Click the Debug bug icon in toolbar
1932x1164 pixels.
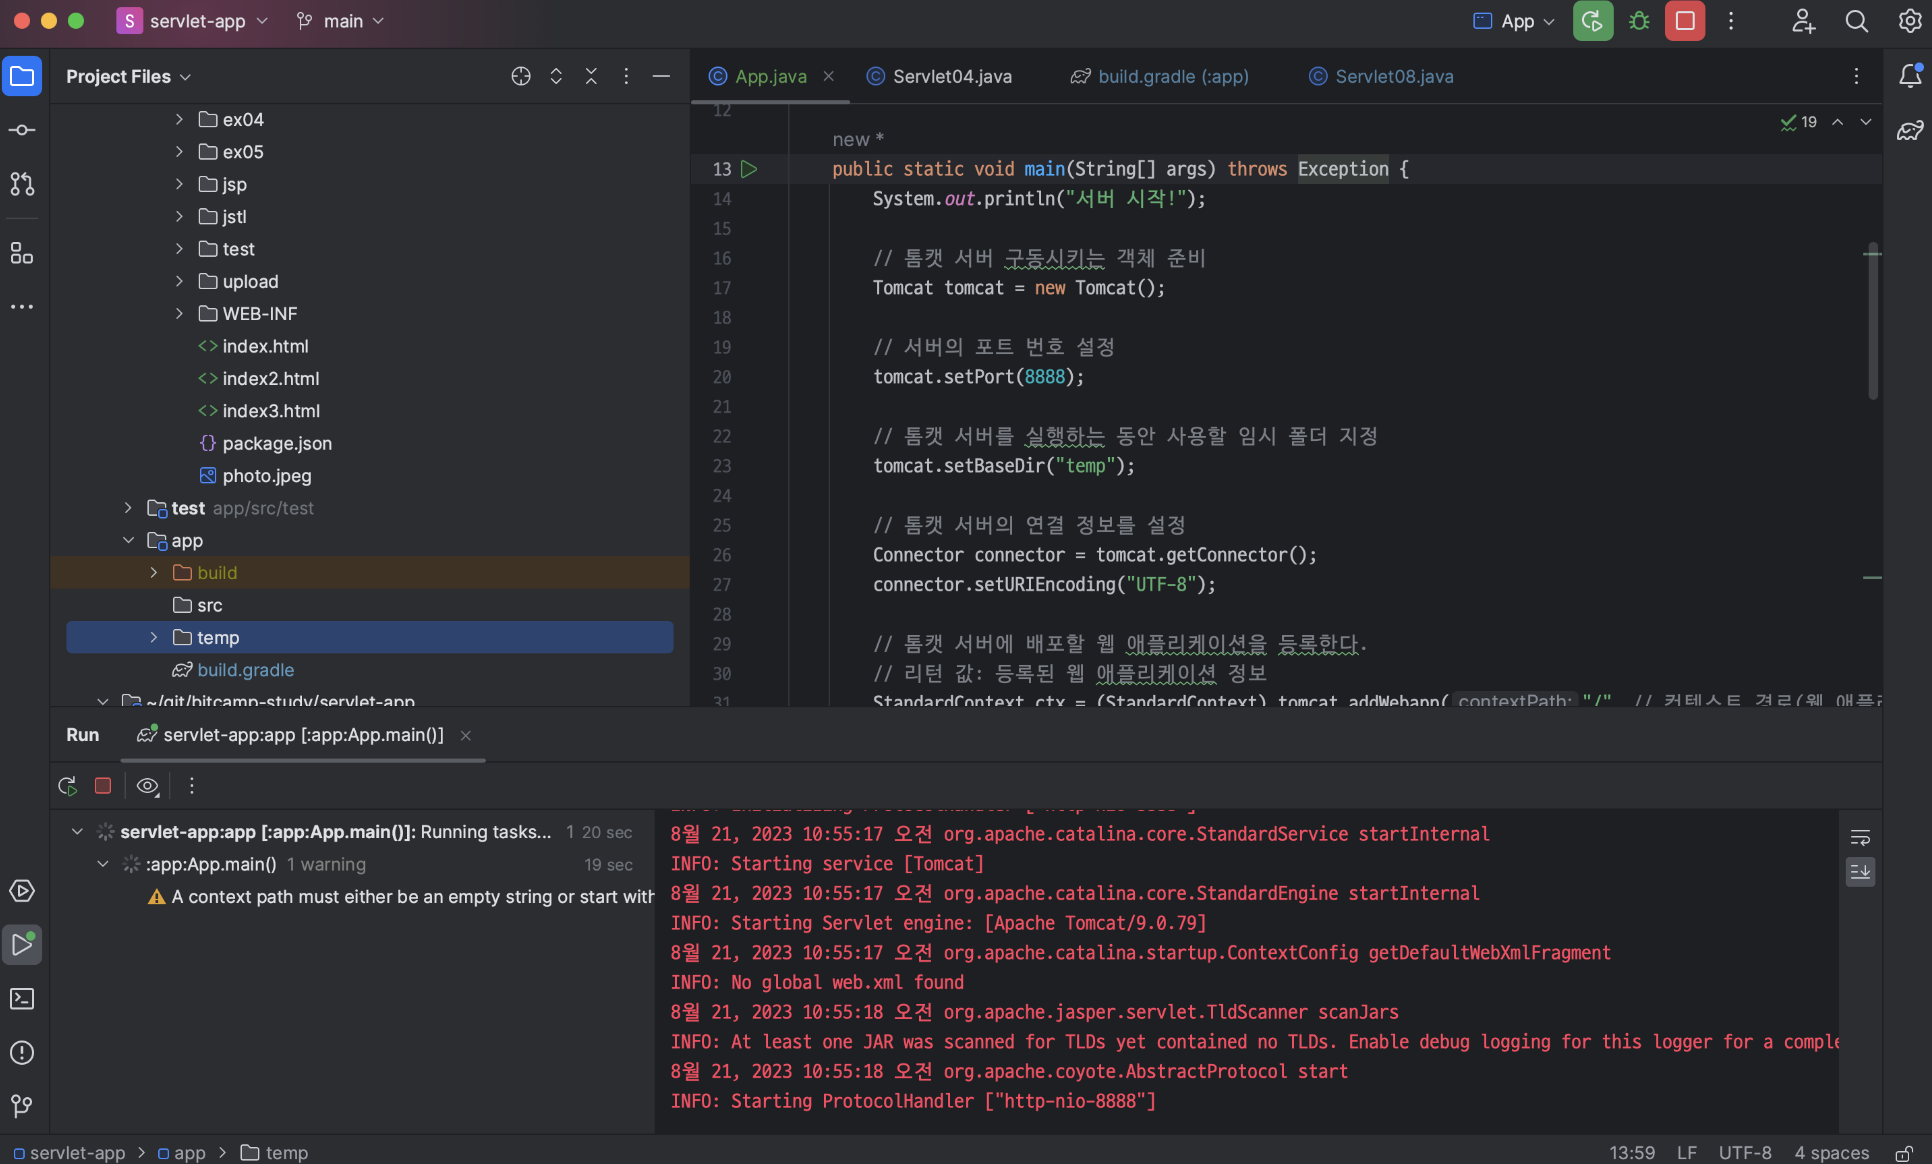pyautogui.click(x=1639, y=21)
